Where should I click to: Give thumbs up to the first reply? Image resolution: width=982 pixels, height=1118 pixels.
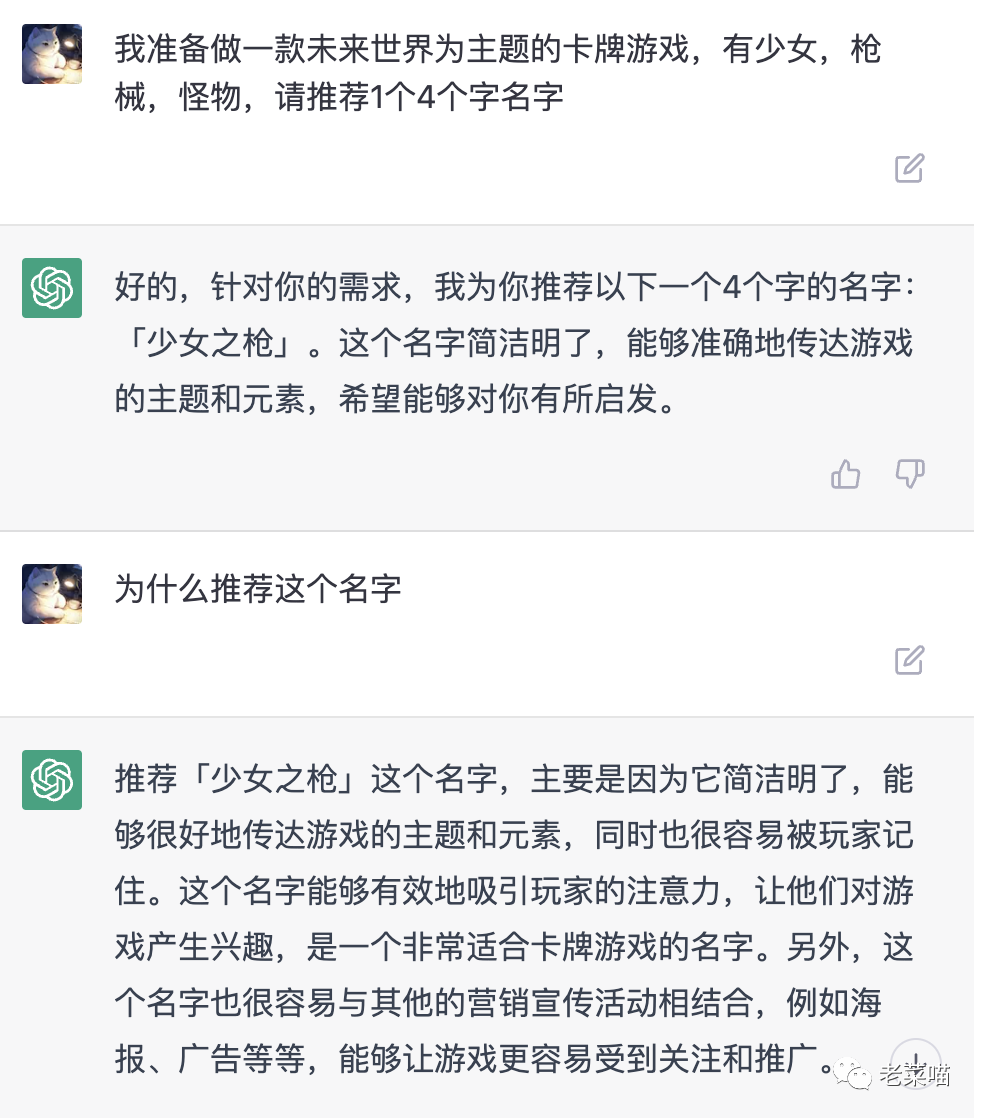(846, 474)
